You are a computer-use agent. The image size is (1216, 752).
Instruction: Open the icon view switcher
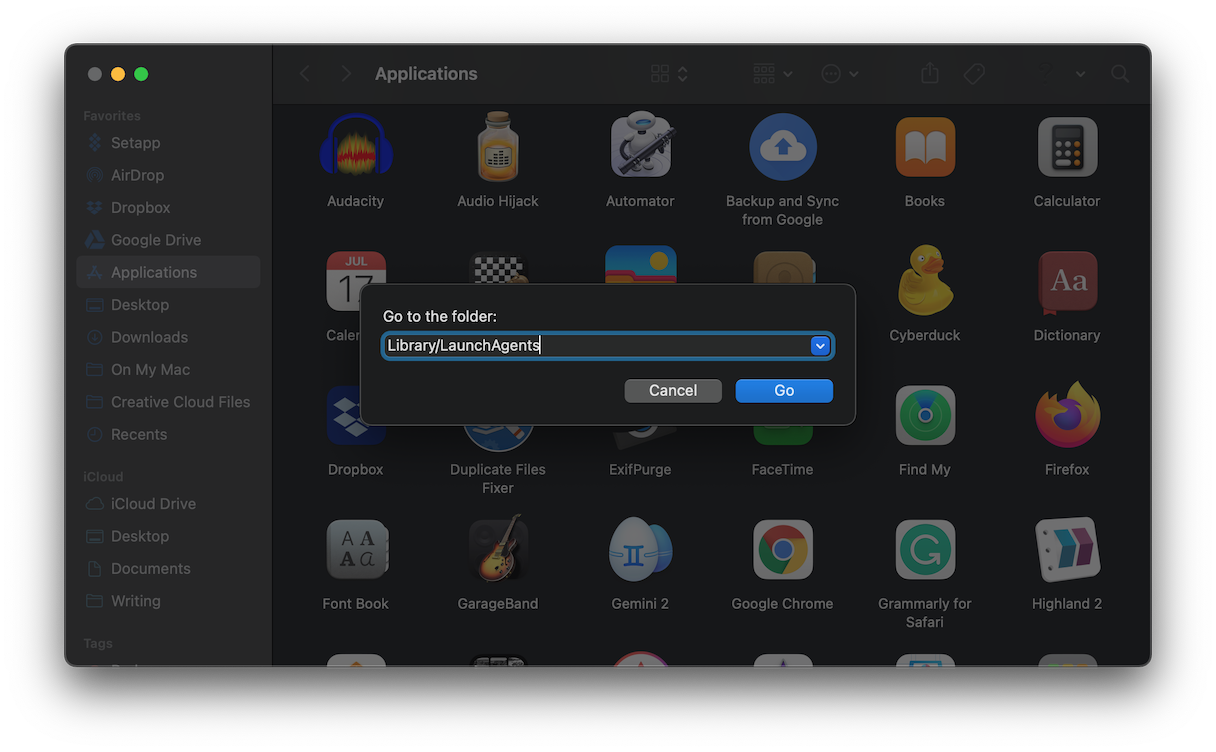click(x=669, y=74)
